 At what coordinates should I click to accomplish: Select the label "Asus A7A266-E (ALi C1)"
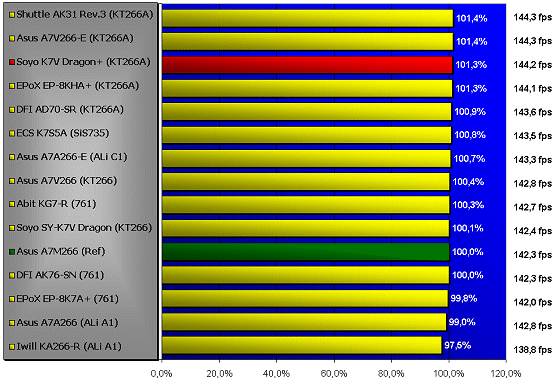(72, 157)
